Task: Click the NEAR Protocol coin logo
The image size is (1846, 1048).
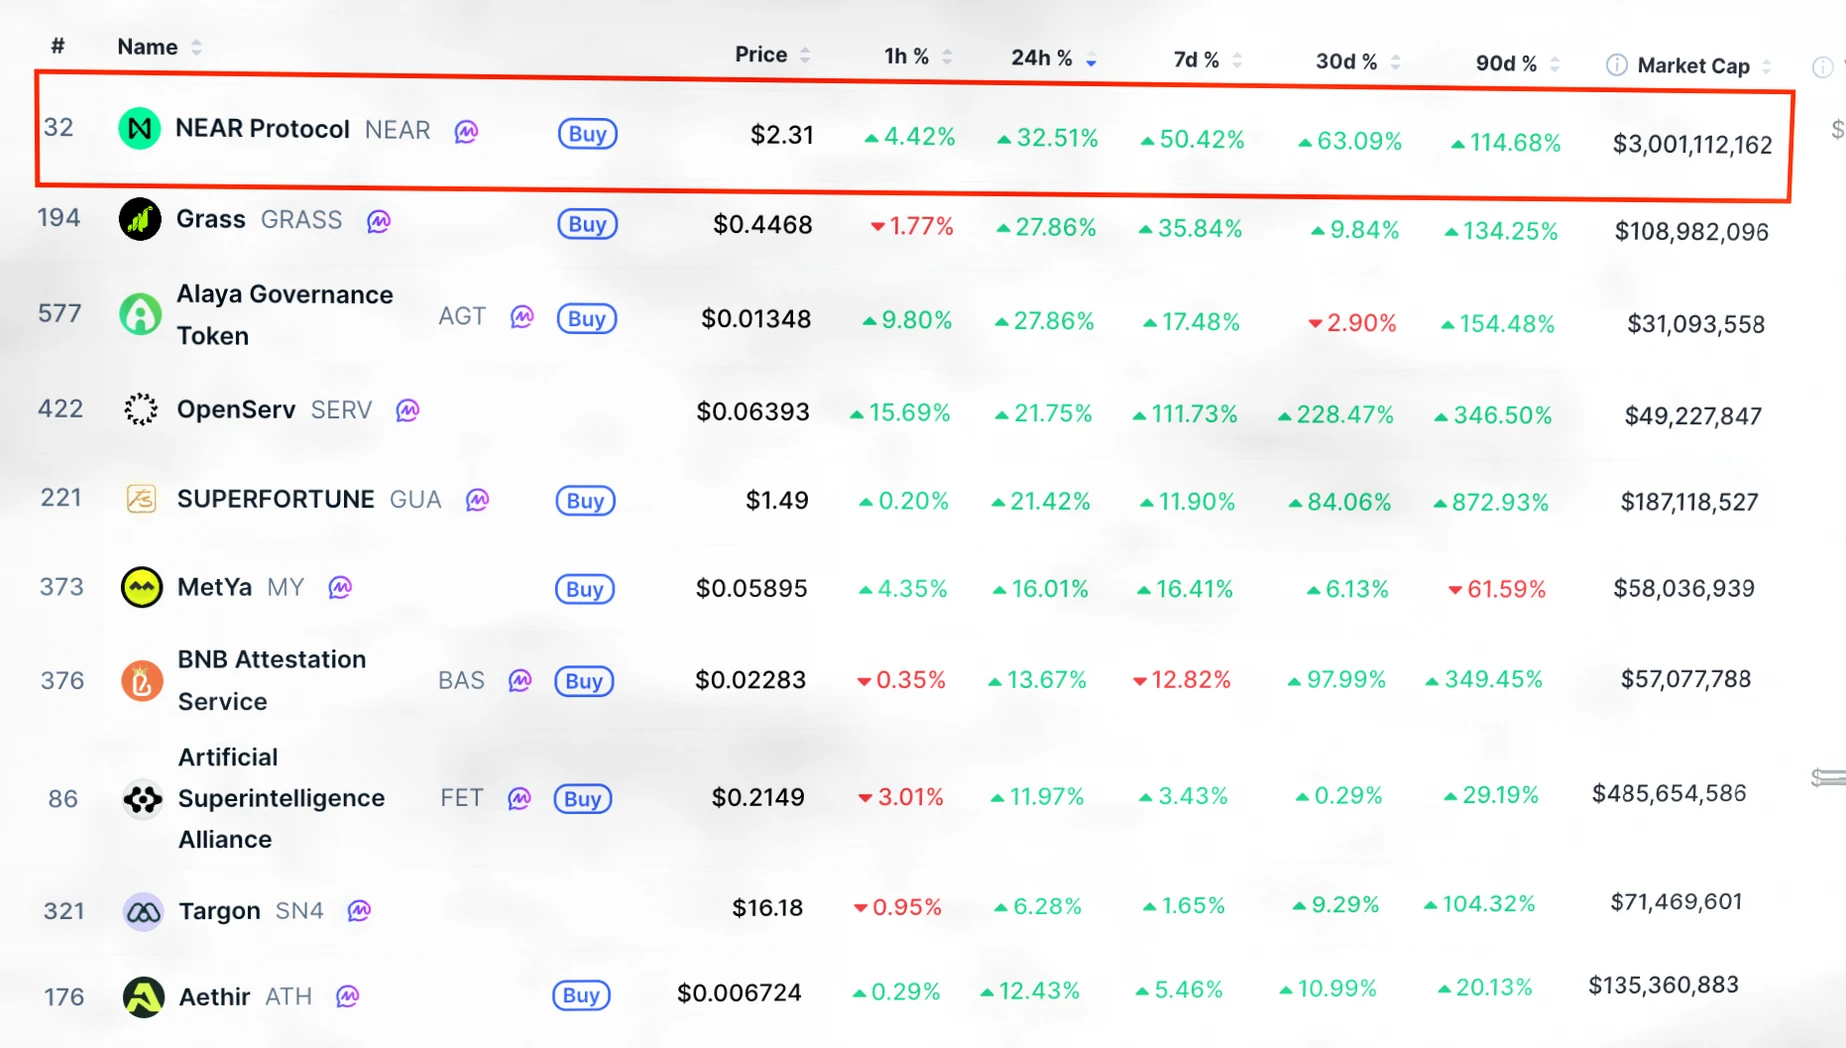Action: [139, 129]
